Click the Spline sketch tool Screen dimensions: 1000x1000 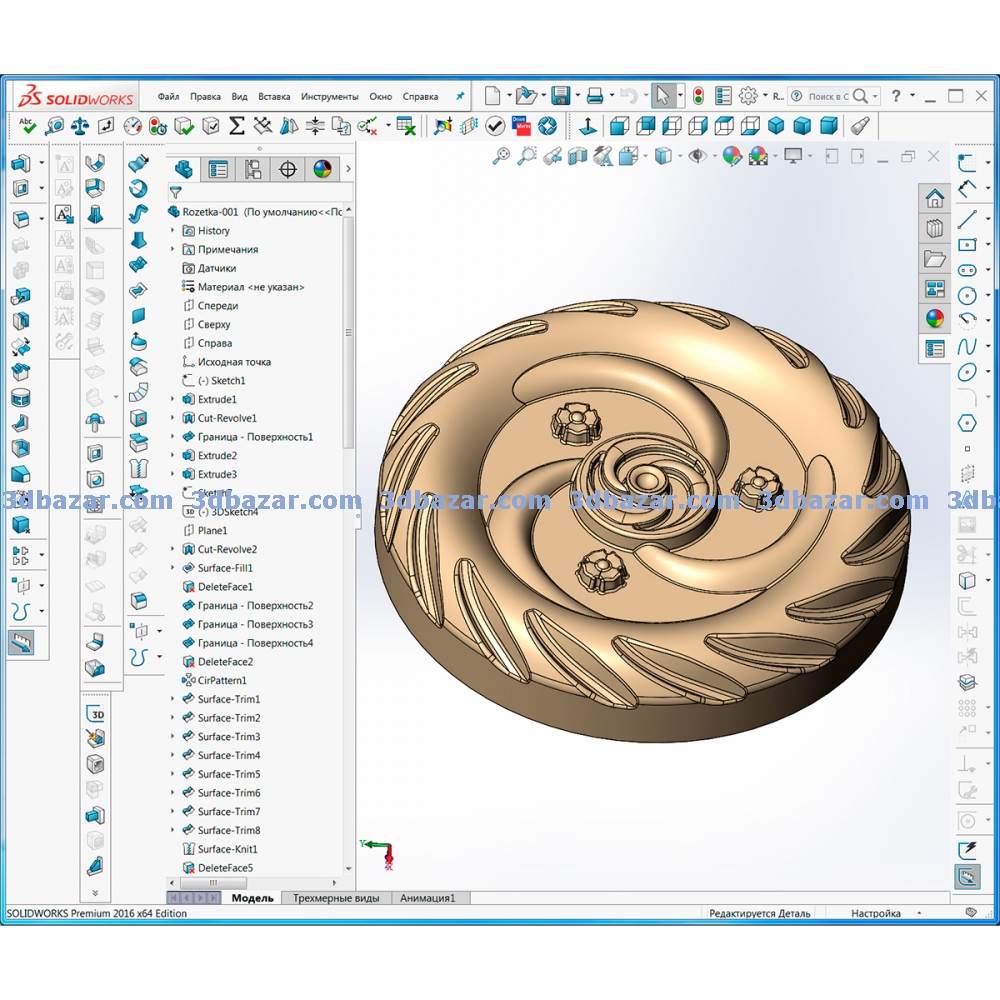[966, 346]
